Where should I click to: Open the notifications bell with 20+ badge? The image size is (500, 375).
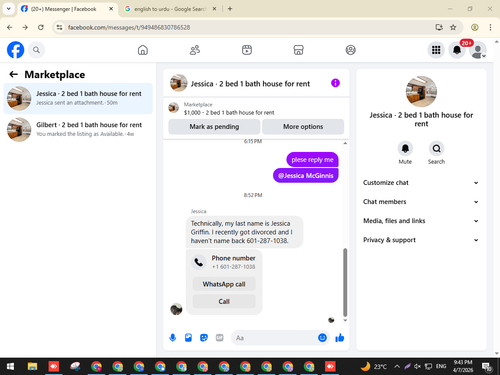pos(457,50)
